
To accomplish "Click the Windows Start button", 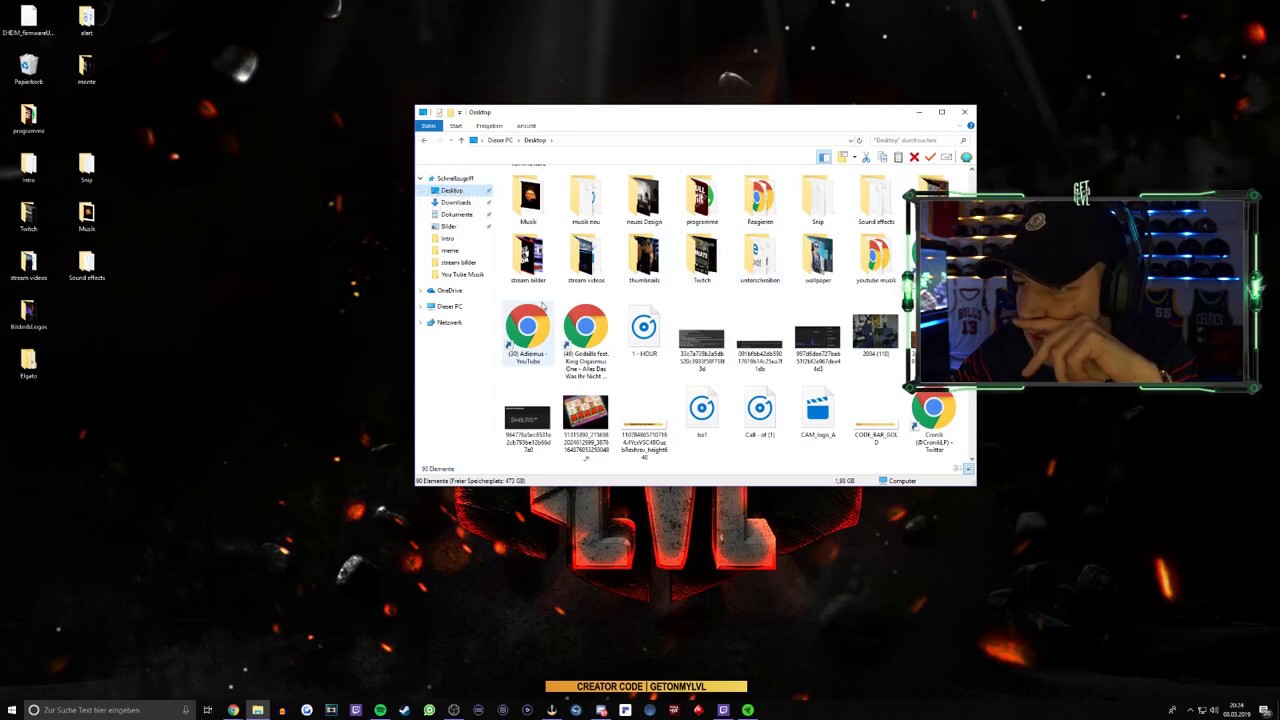I will pyautogui.click(x=10, y=710).
